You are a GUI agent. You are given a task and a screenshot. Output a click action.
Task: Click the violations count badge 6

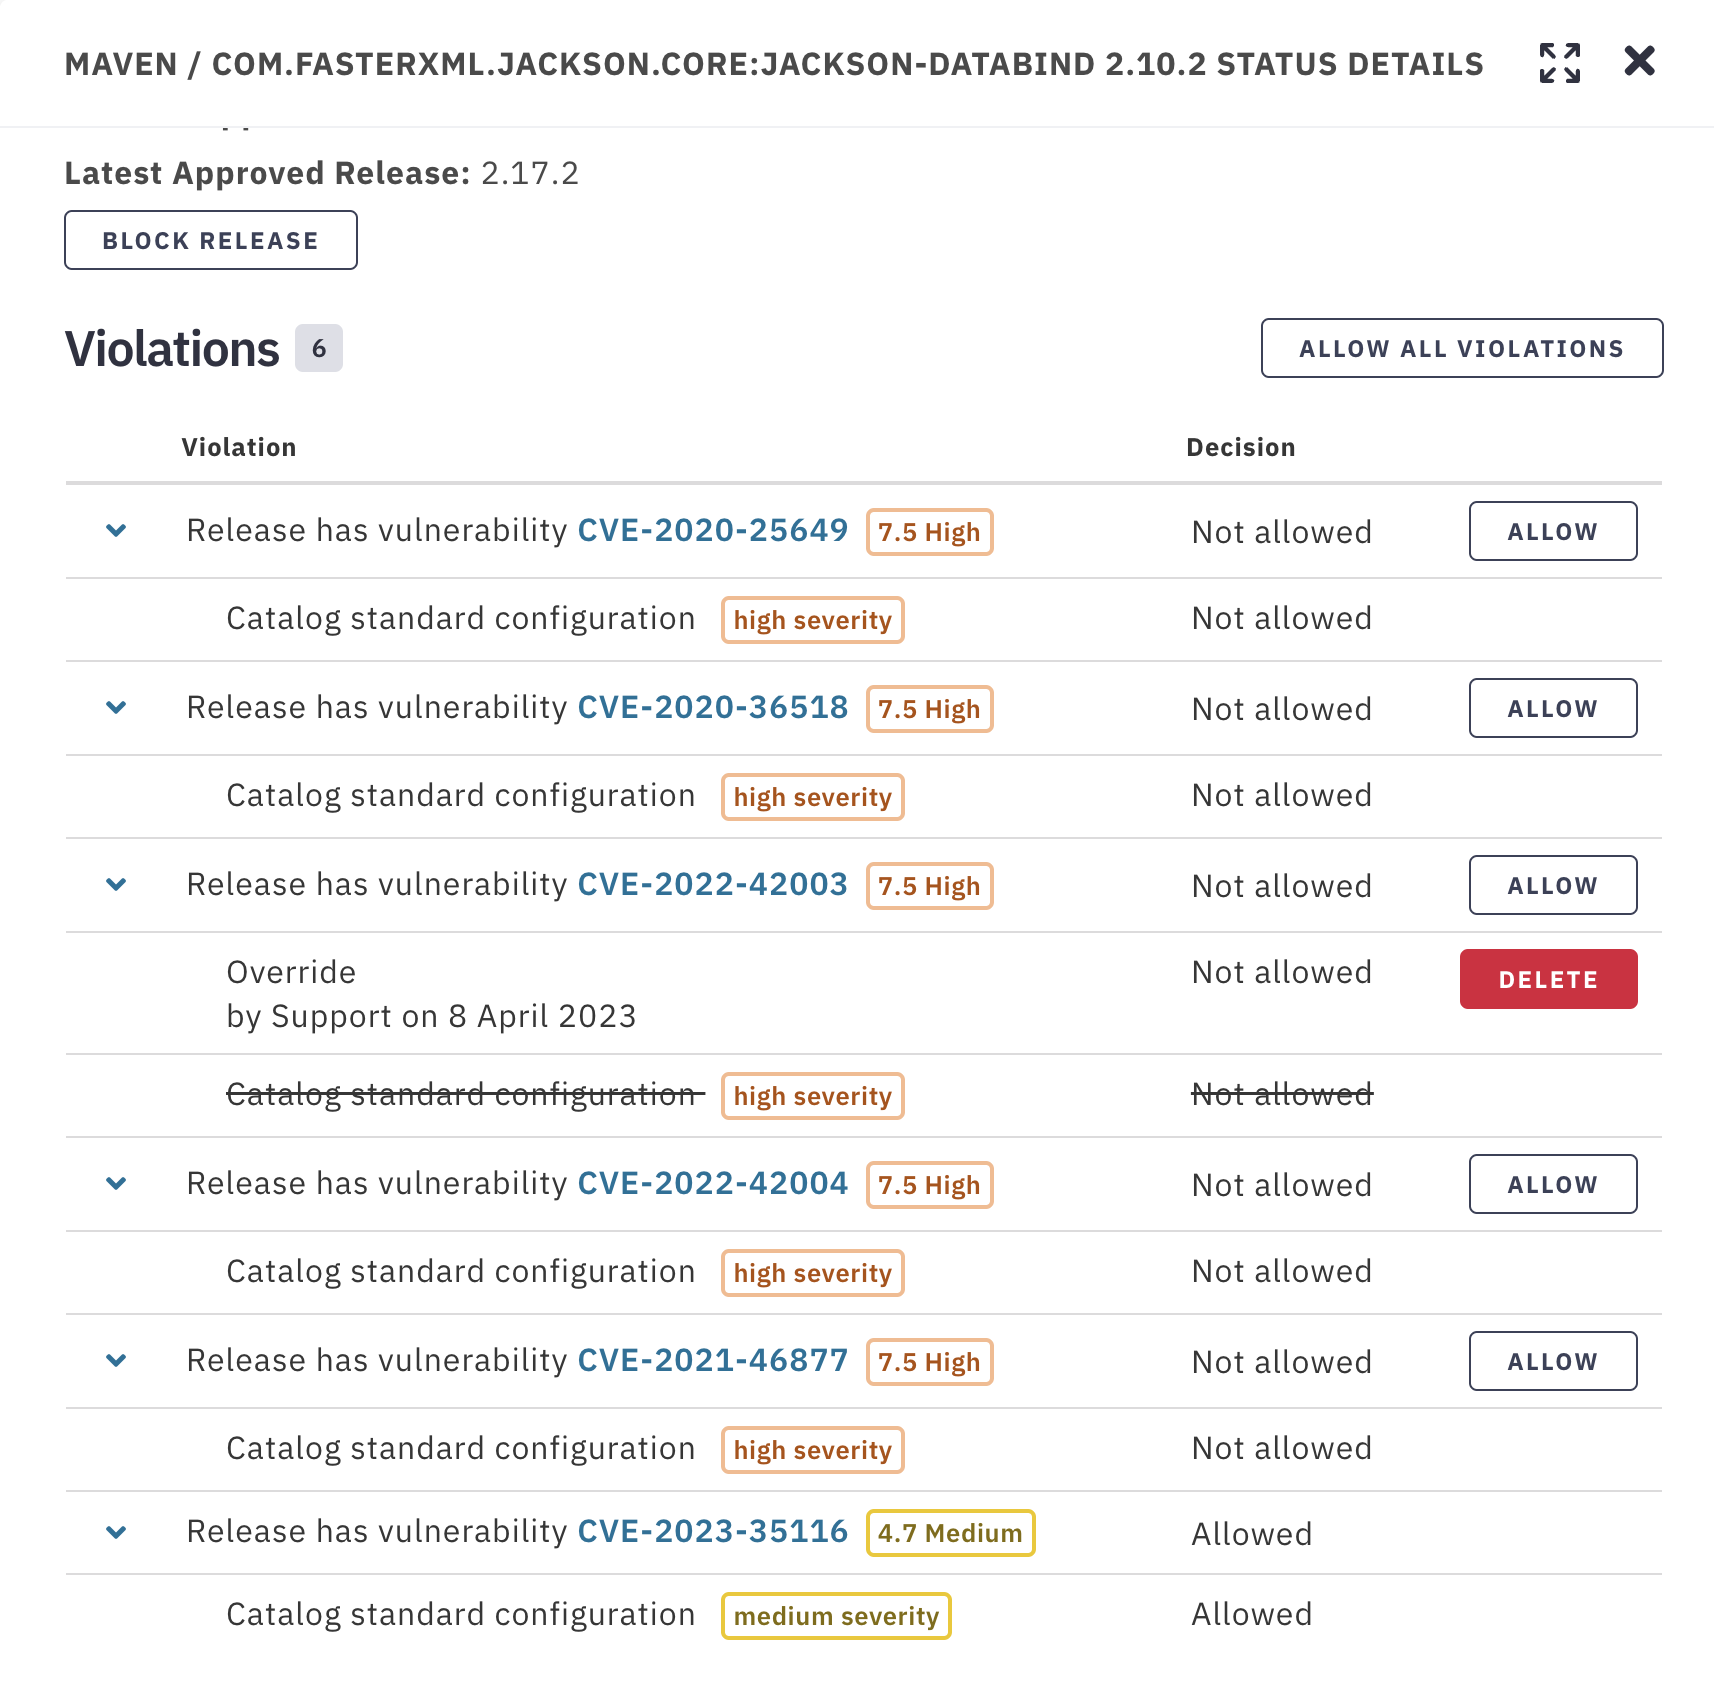[319, 348]
